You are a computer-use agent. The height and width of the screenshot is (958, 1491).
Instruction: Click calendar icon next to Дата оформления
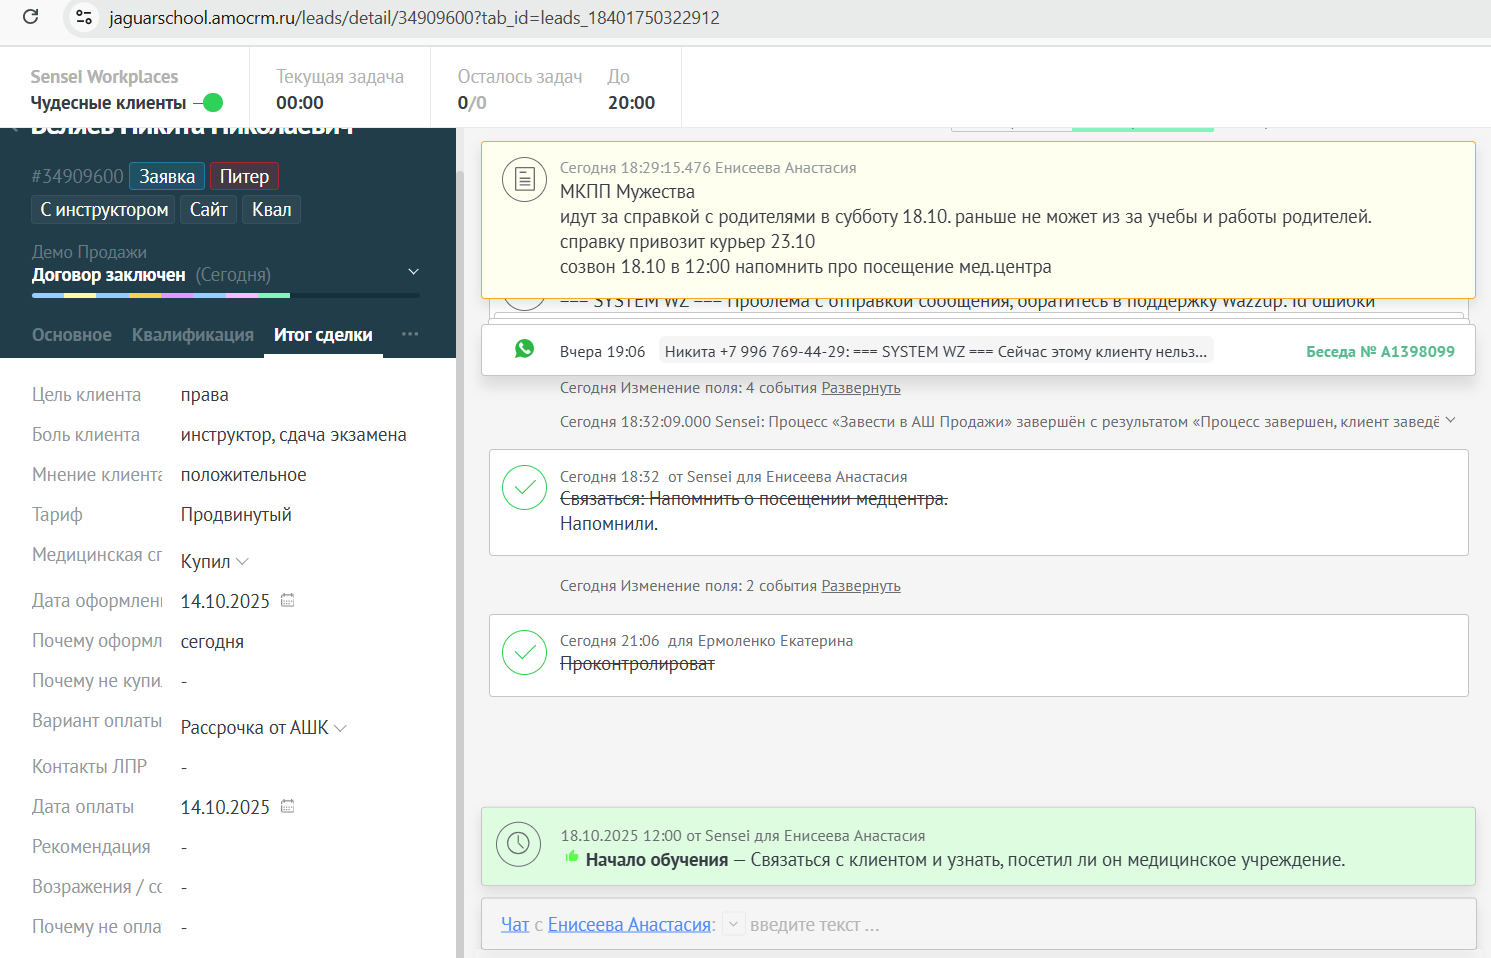(x=288, y=600)
